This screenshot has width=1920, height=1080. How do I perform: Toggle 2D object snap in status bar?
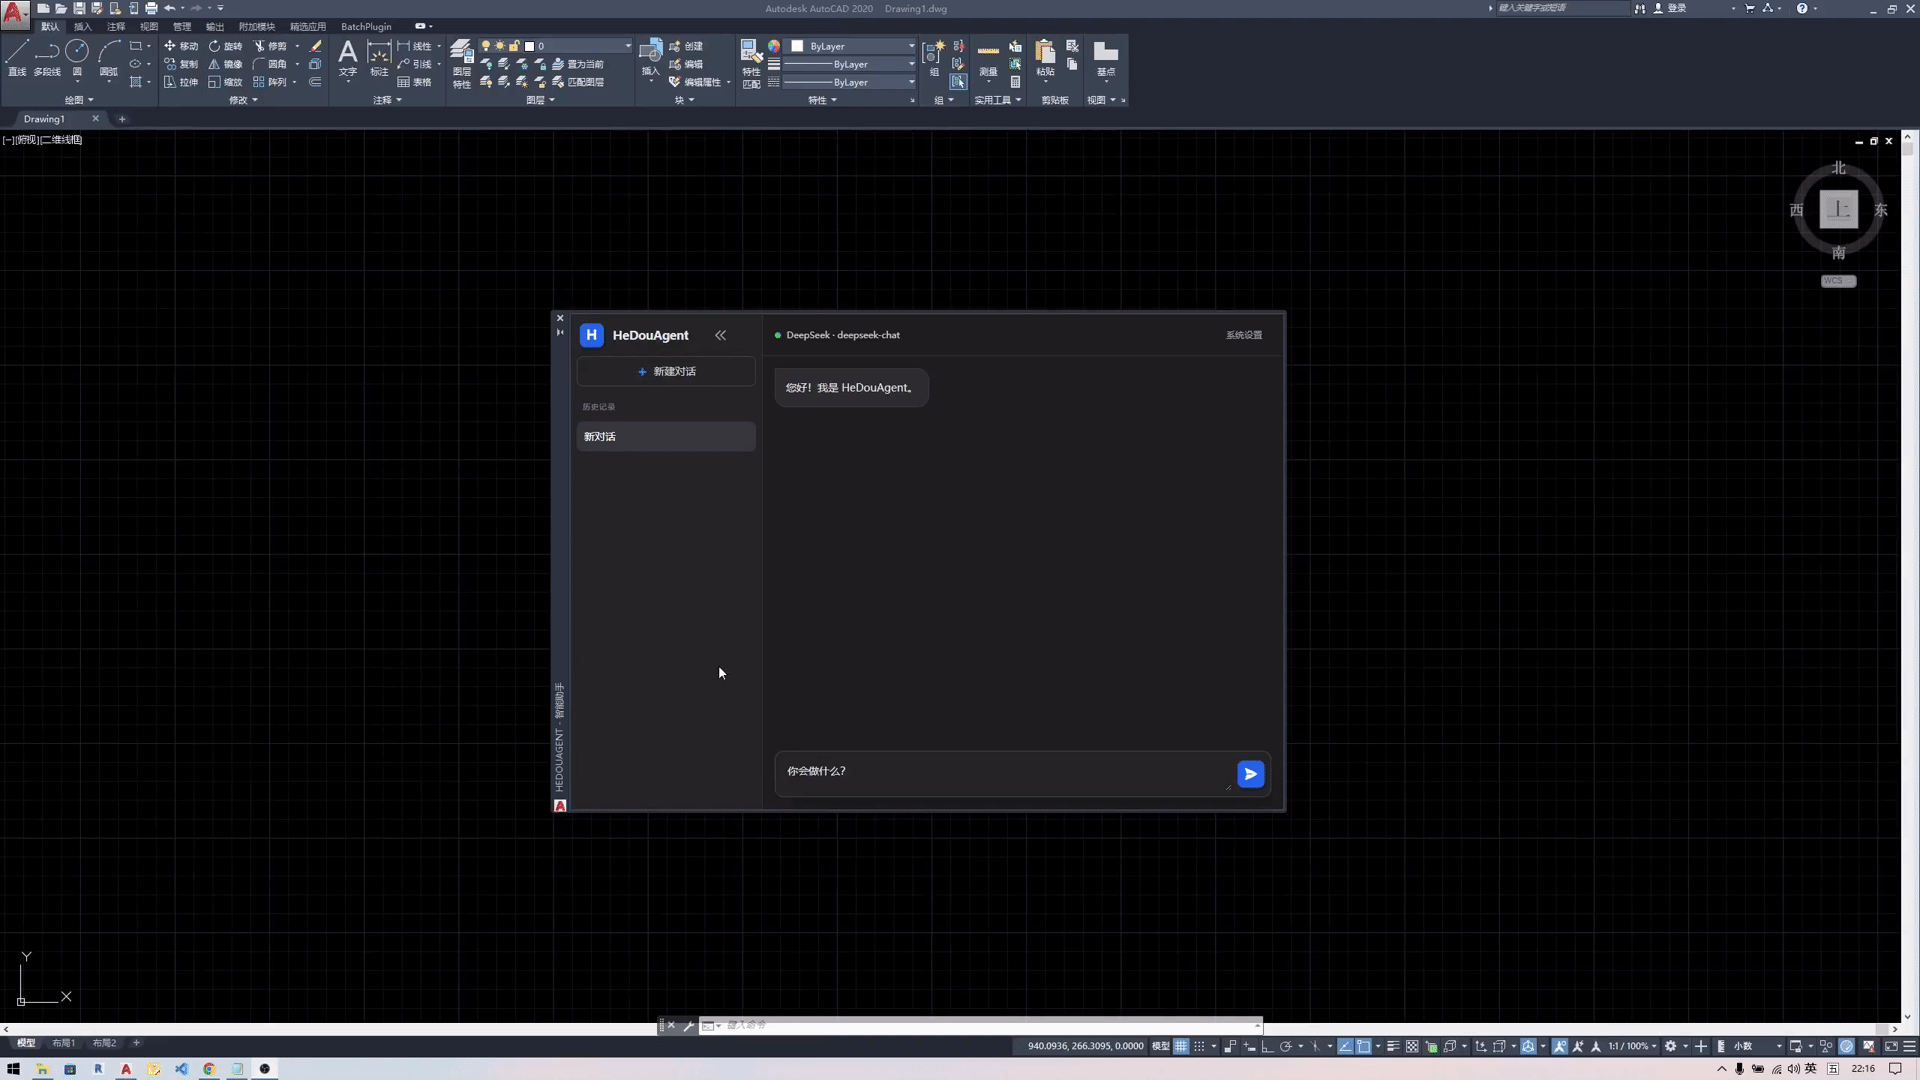1363,1046
